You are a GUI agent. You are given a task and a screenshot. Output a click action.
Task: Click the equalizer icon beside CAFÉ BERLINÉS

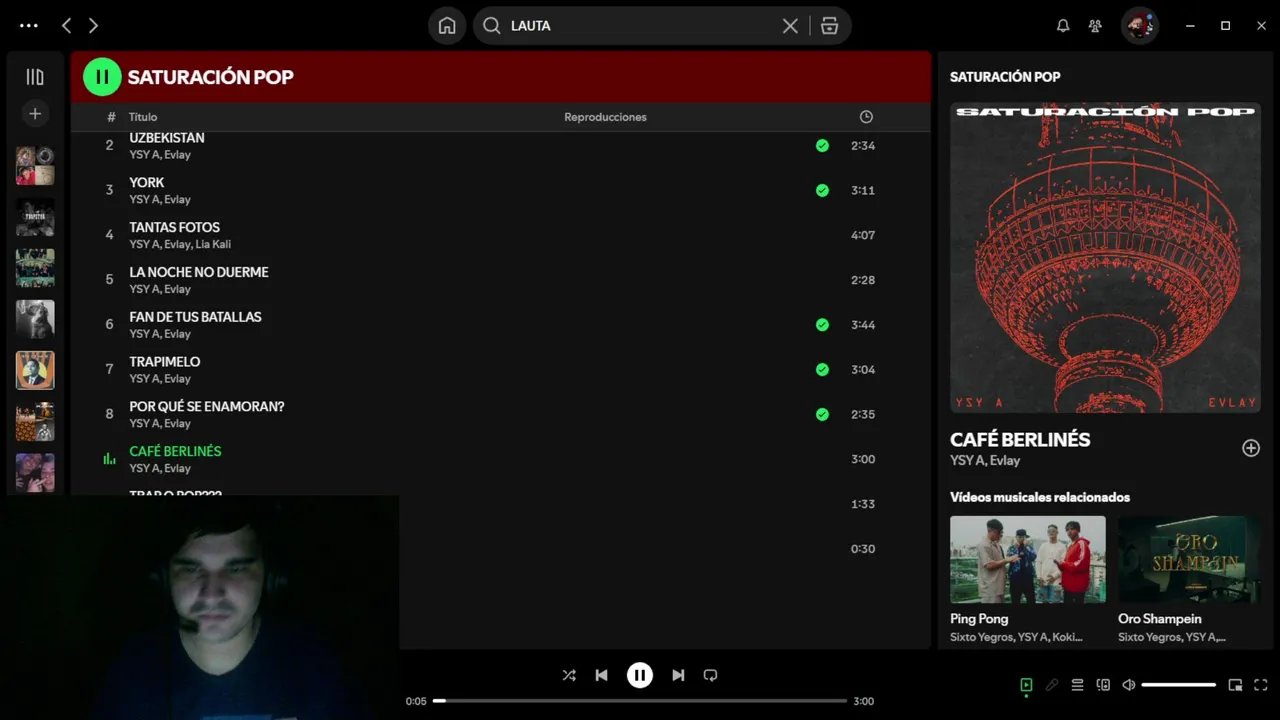(x=110, y=459)
